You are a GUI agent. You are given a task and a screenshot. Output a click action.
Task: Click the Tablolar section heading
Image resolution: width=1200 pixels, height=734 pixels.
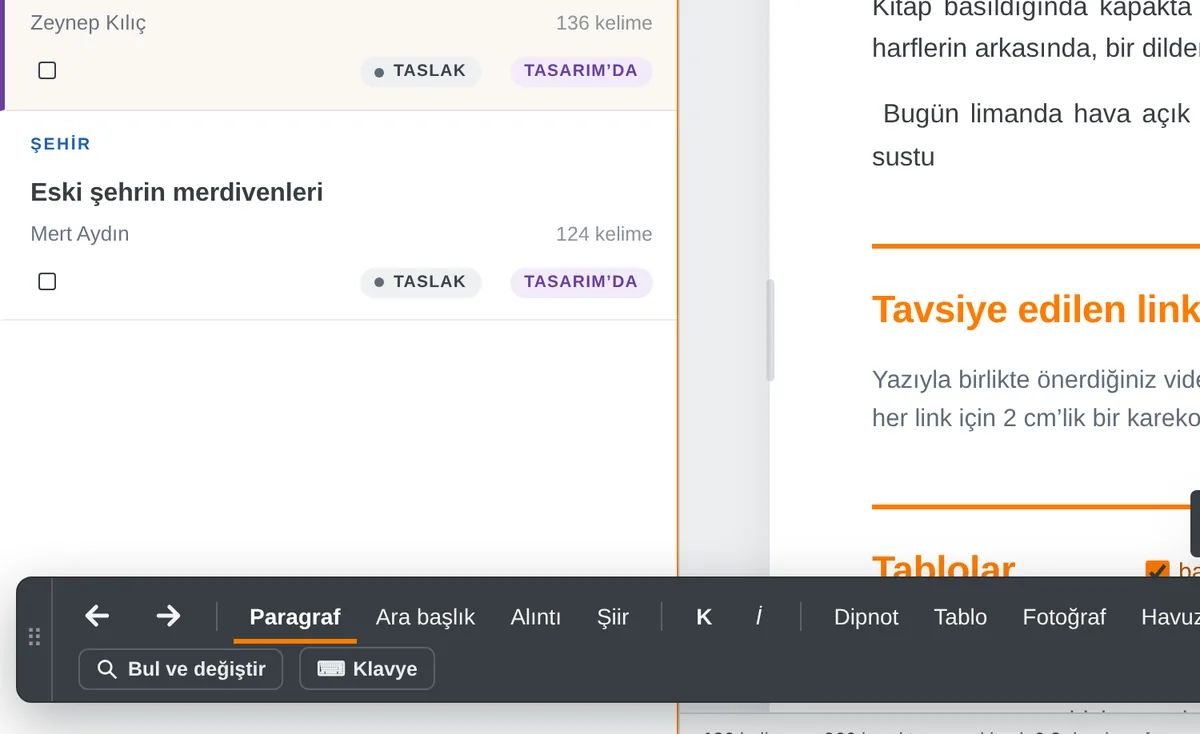(943, 569)
